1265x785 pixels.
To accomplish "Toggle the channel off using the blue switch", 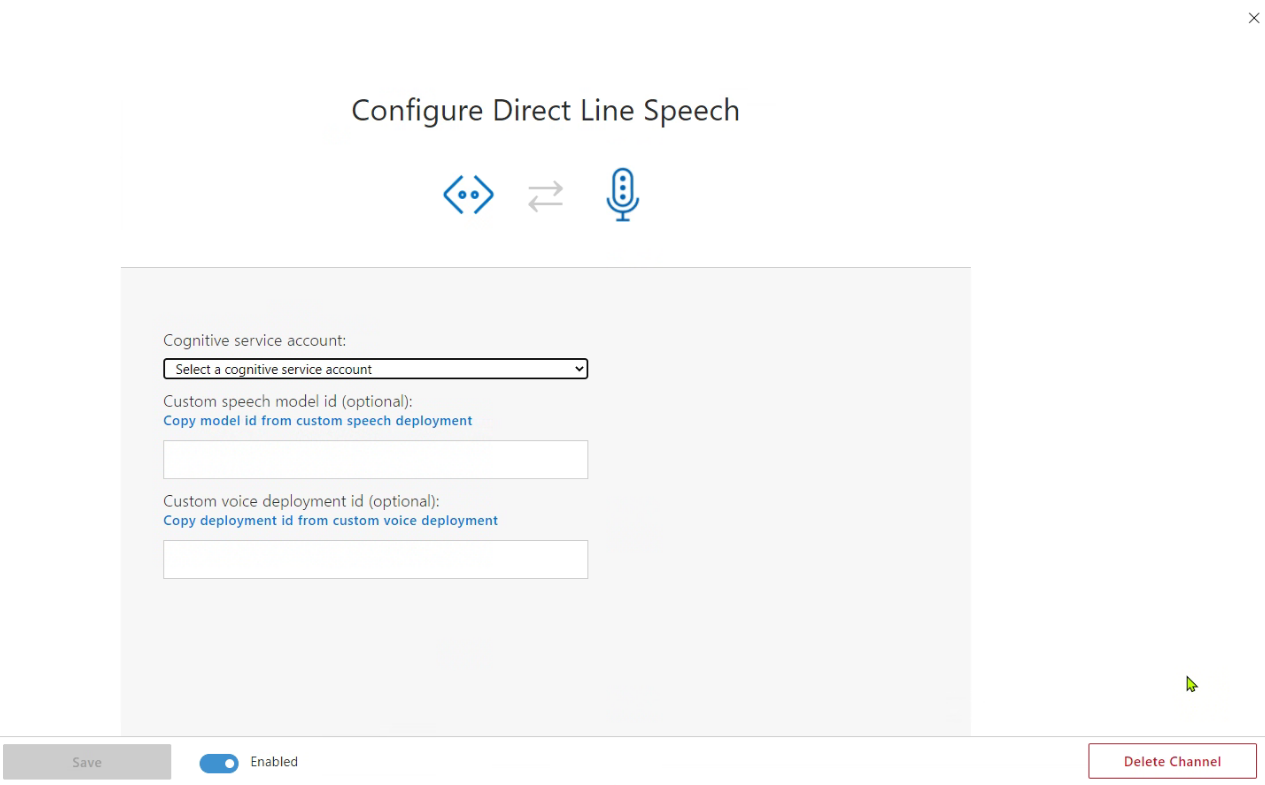I will [218, 762].
